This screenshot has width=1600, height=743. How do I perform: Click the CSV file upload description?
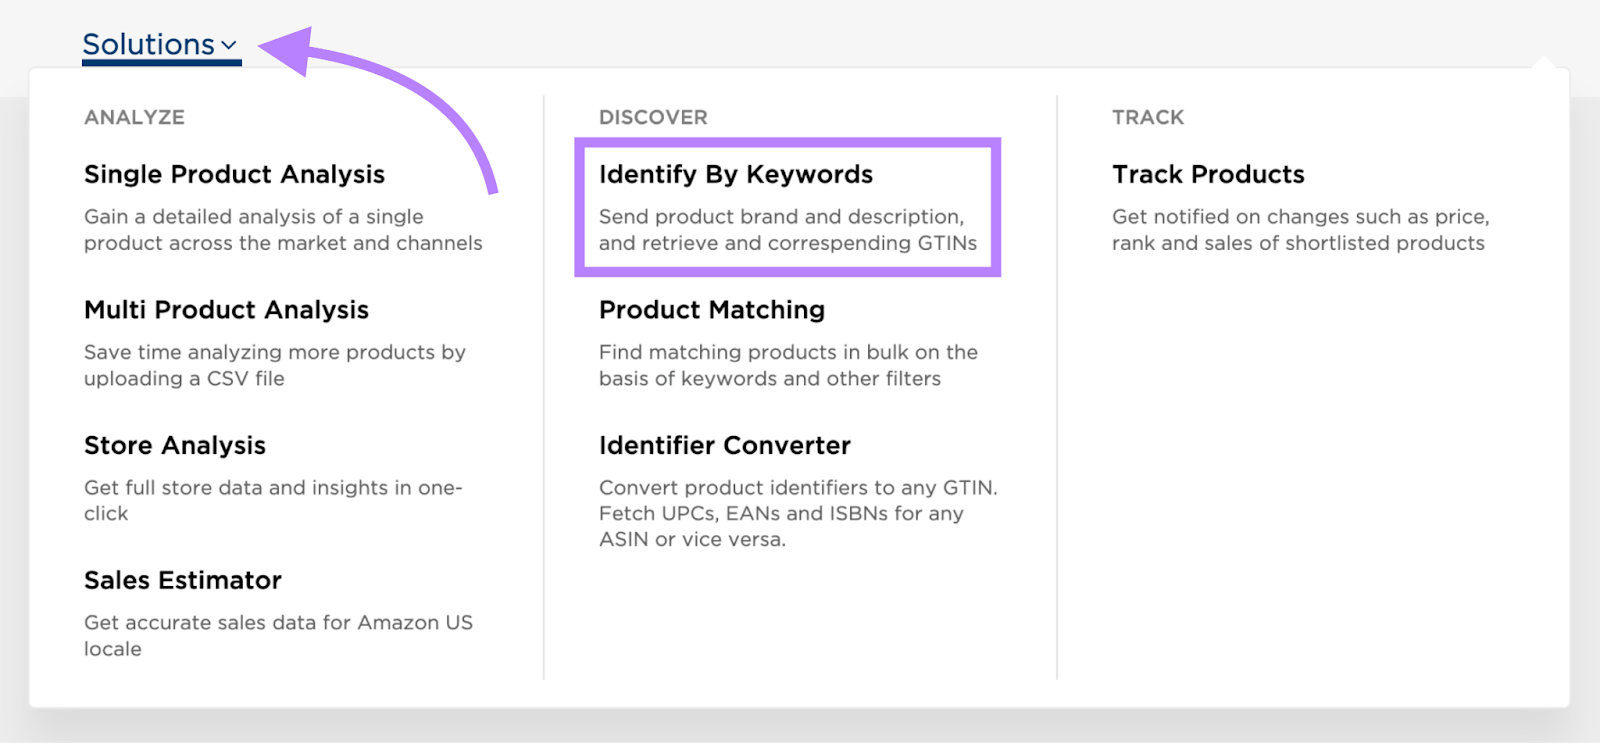coord(275,365)
